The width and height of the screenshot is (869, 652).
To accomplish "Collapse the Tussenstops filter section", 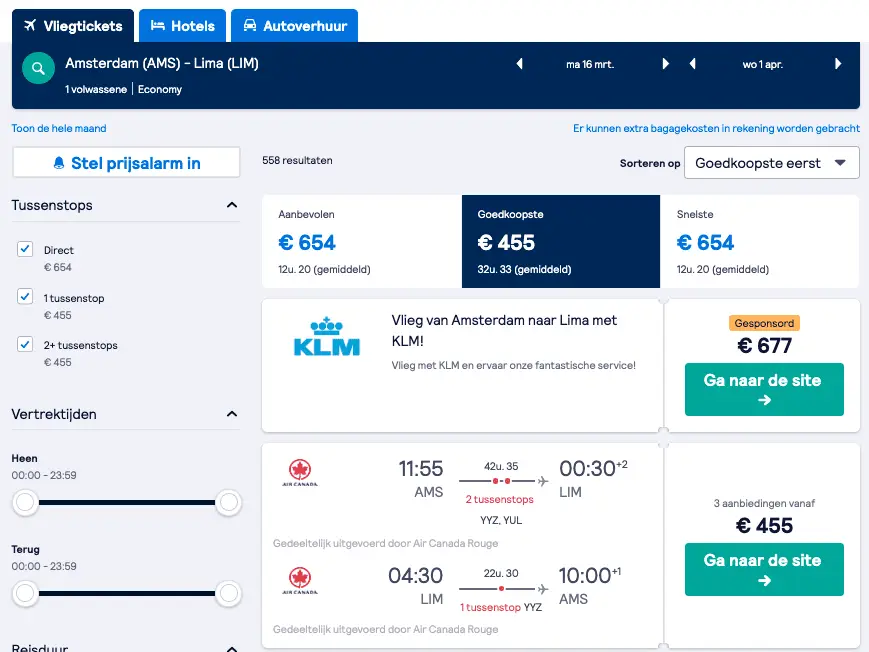I will click(232, 205).
